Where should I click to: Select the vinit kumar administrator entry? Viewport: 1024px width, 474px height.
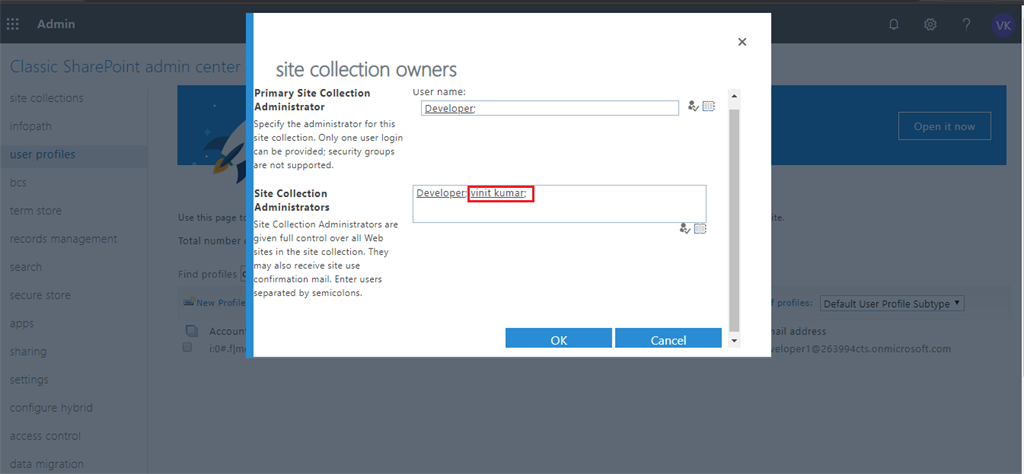point(498,193)
